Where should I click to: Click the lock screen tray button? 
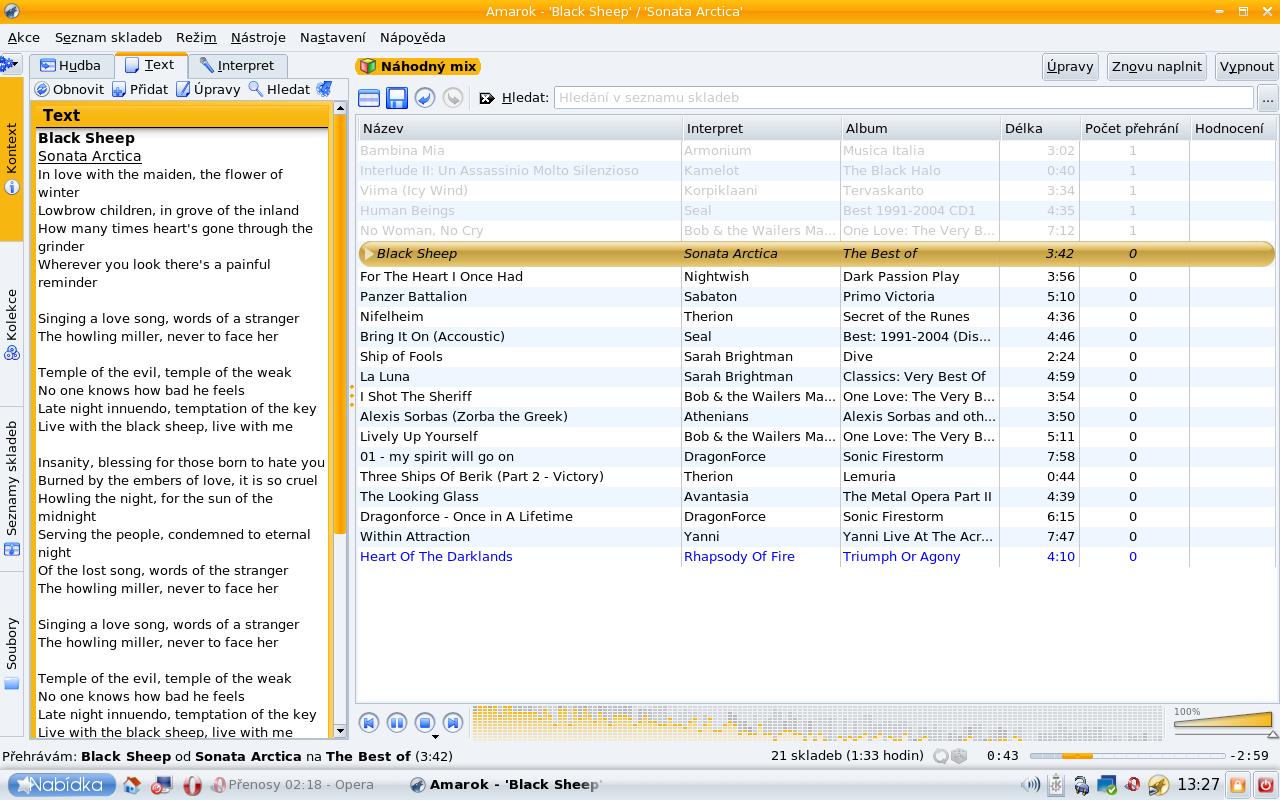pyautogui.click(x=1238, y=785)
